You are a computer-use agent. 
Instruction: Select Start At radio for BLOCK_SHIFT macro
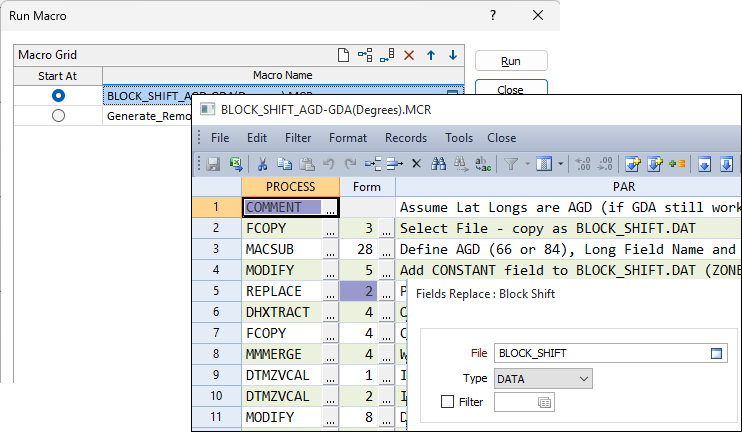(x=58, y=96)
